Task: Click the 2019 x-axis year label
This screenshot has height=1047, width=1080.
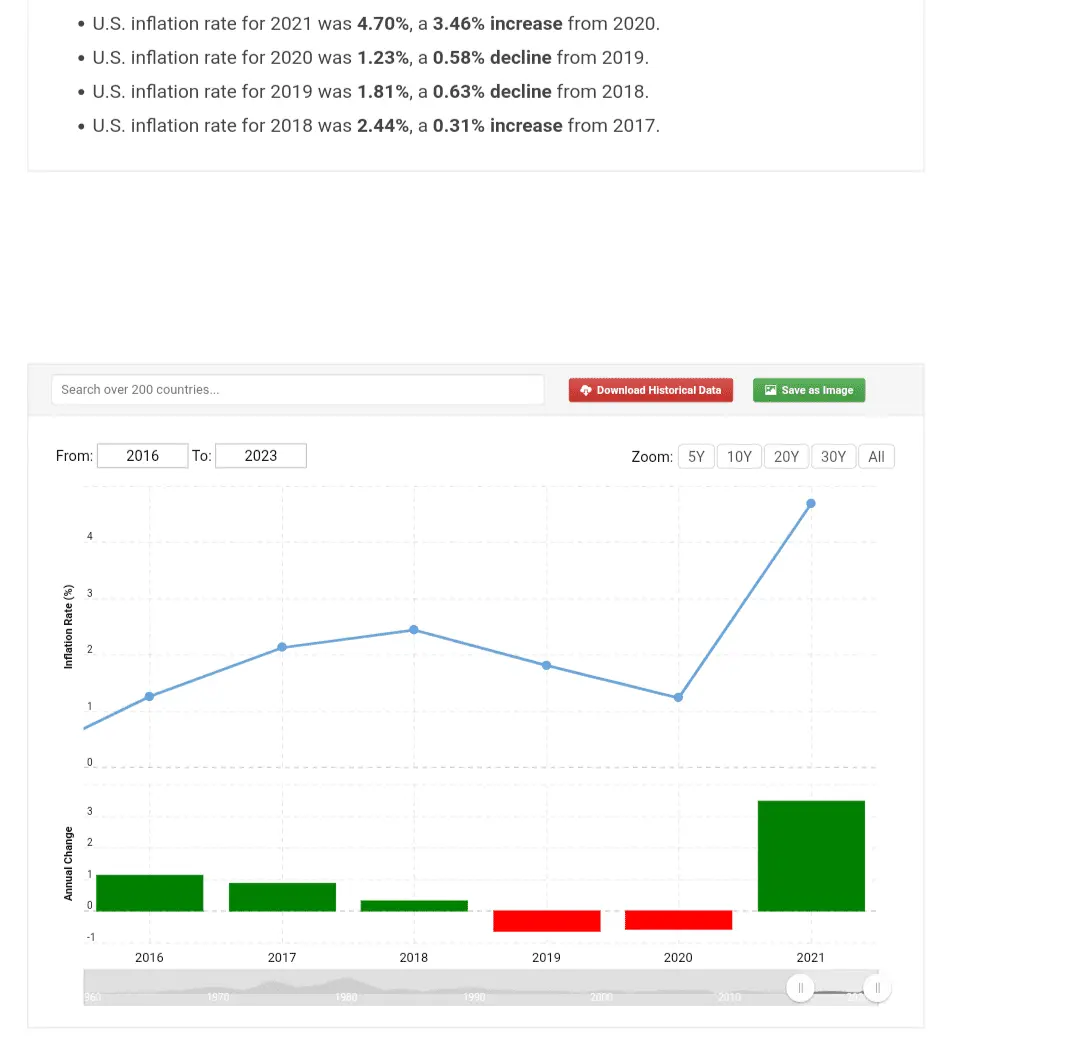Action: (546, 957)
